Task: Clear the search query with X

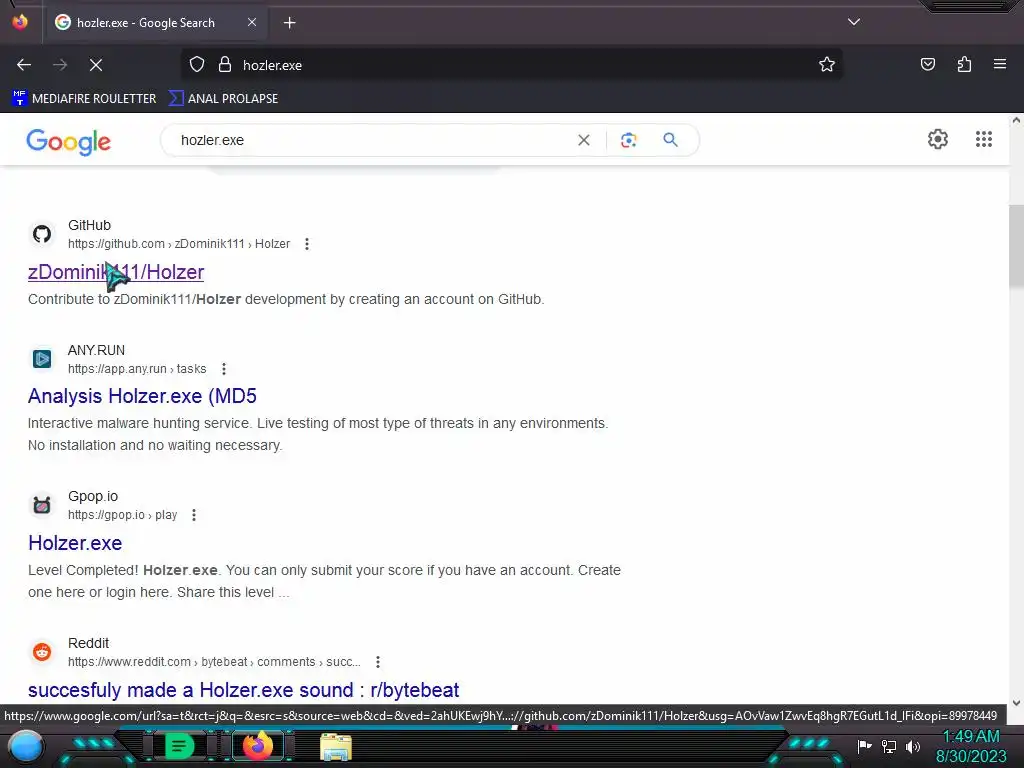Action: 584,140
